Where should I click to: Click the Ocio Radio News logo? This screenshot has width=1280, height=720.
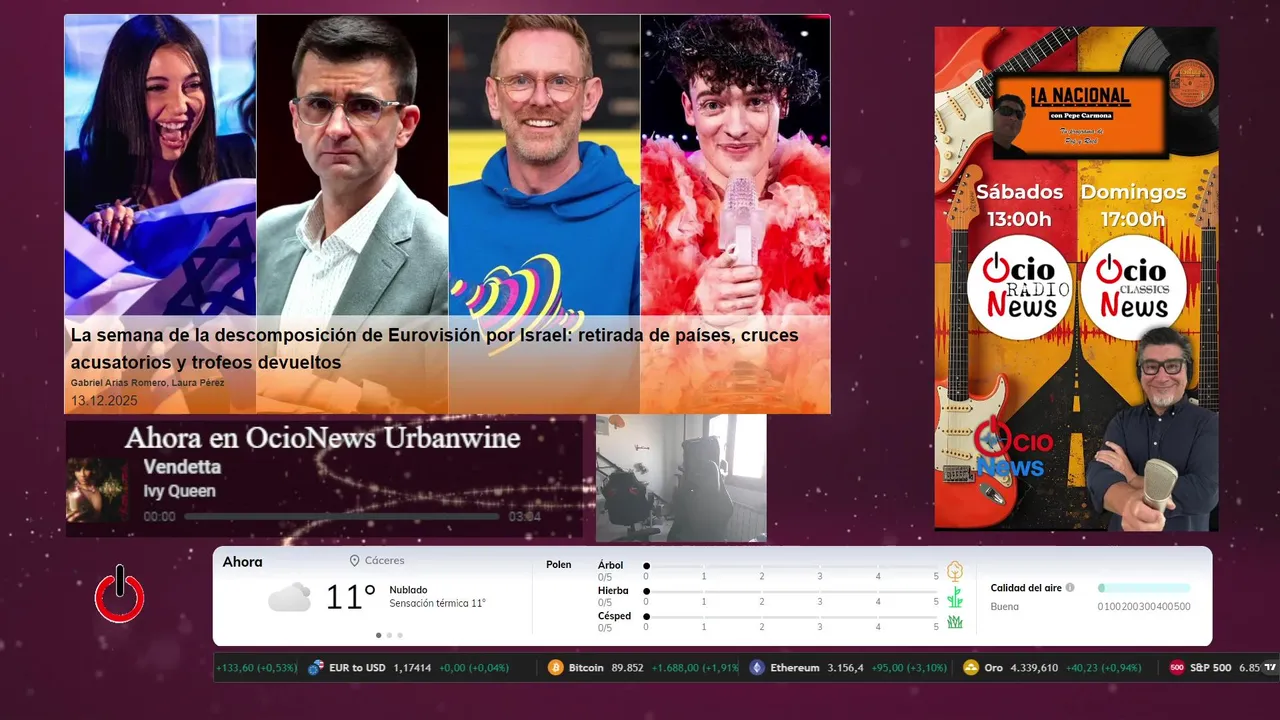click(1019, 287)
